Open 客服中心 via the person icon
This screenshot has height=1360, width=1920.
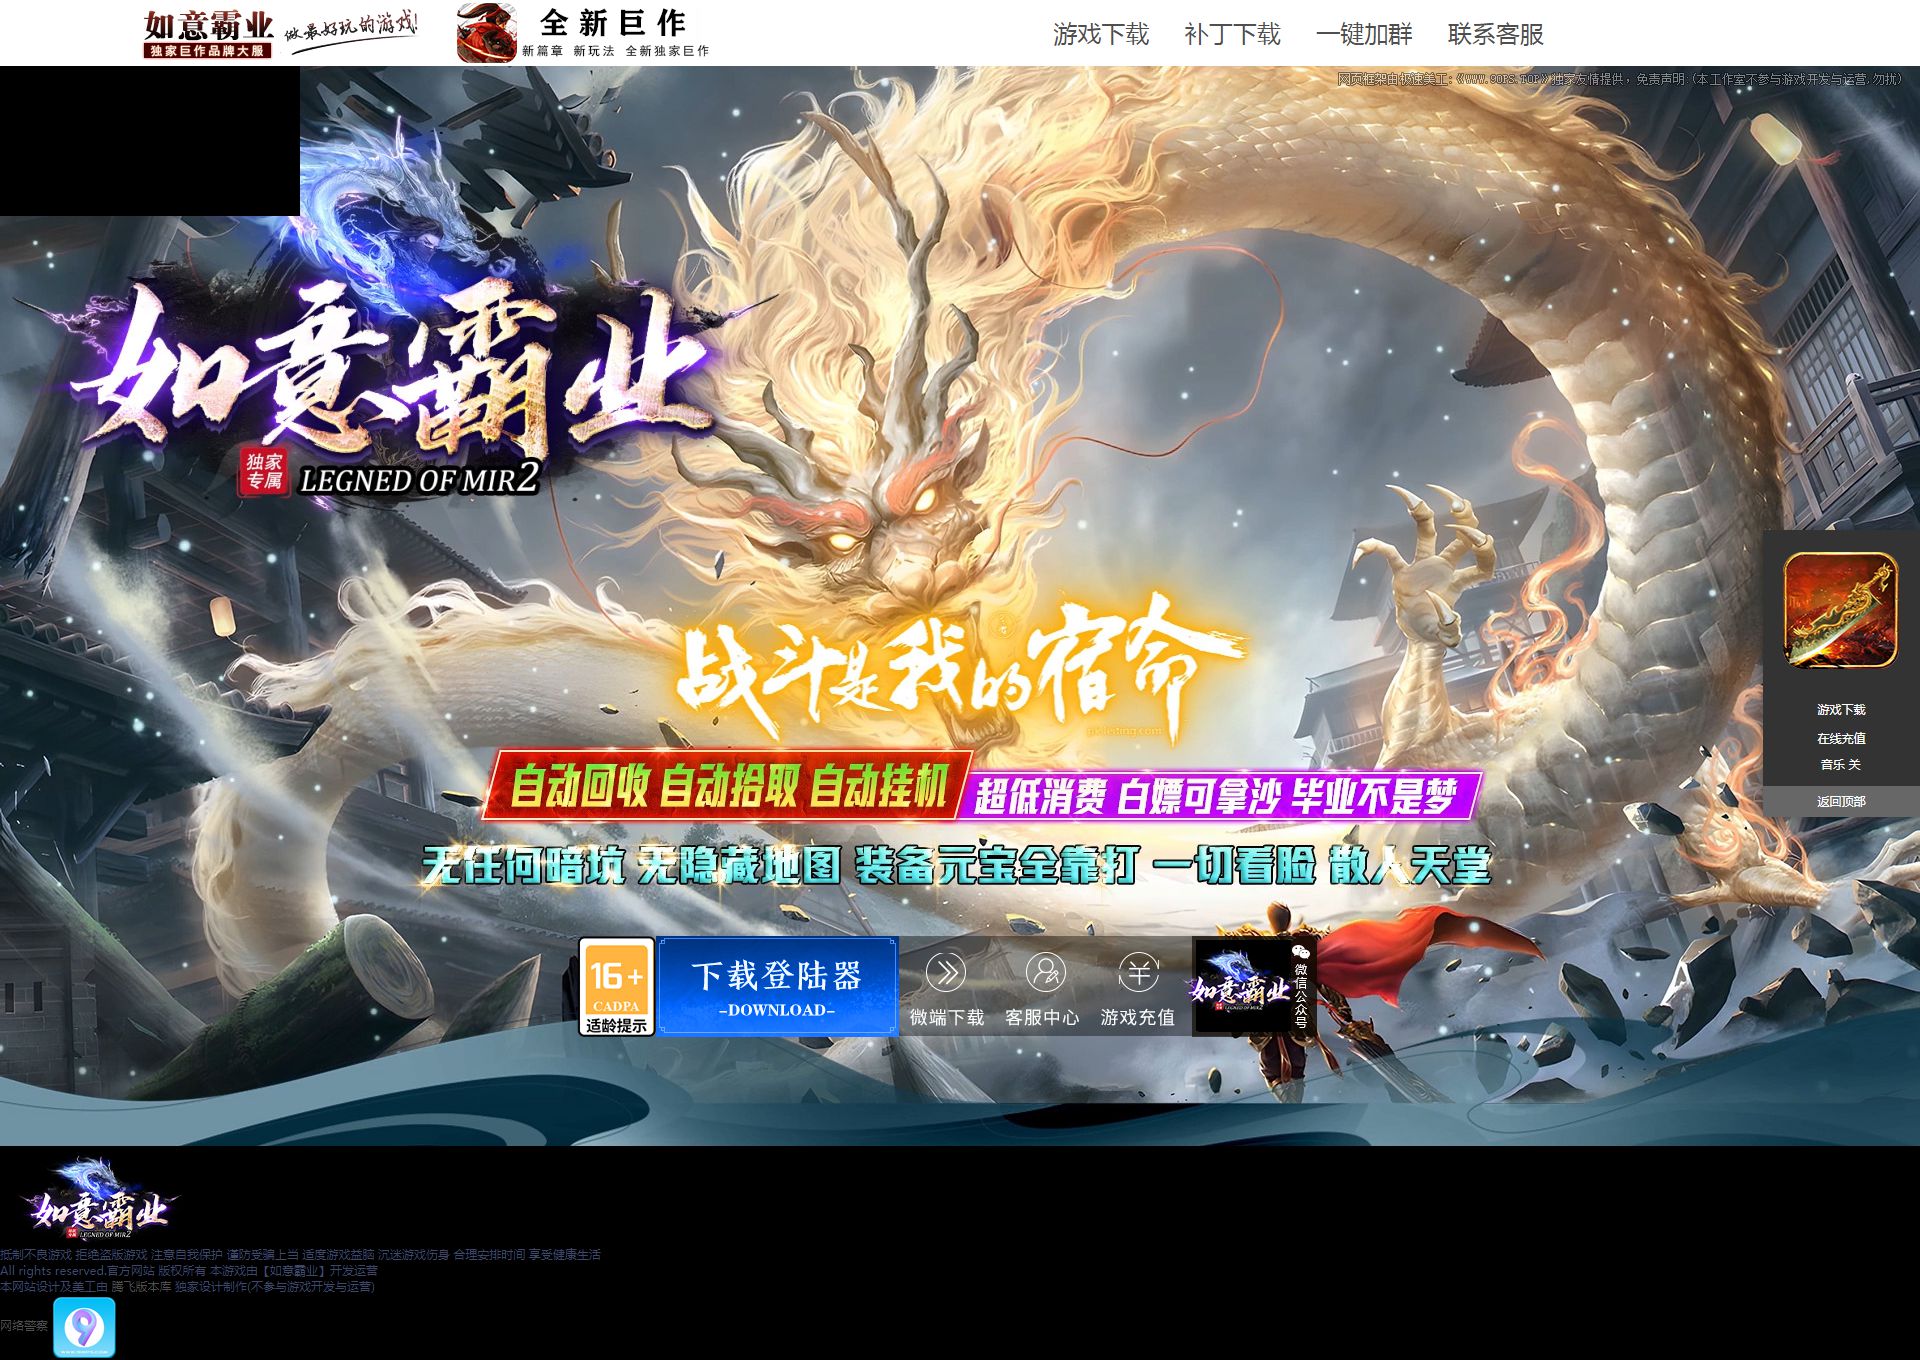(1044, 973)
